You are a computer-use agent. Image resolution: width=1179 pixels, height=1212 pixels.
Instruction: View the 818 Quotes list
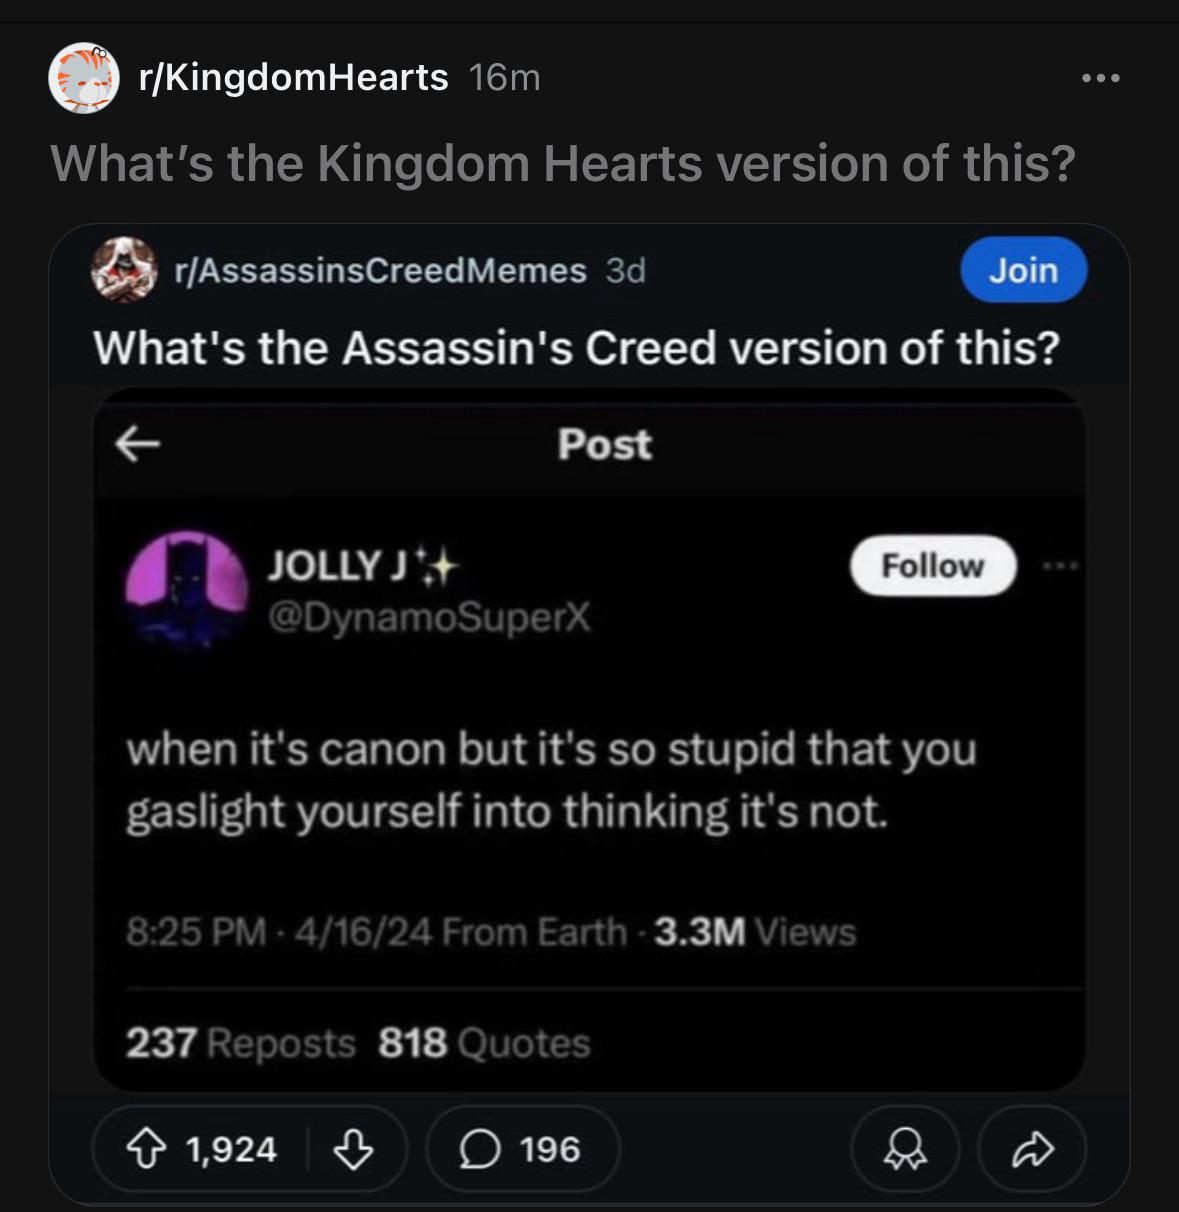pyautogui.click(x=484, y=1043)
